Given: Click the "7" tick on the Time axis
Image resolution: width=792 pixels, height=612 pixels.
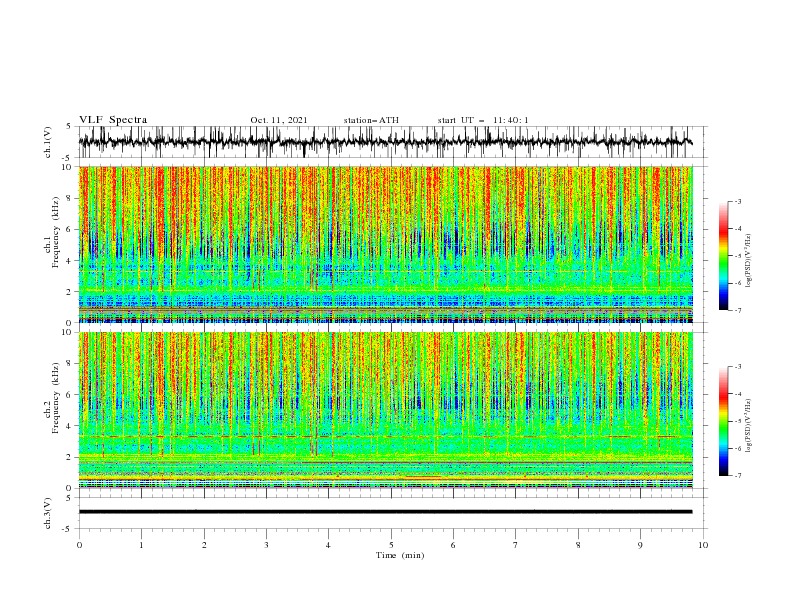Looking at the screenshot, I should point(516,545).
